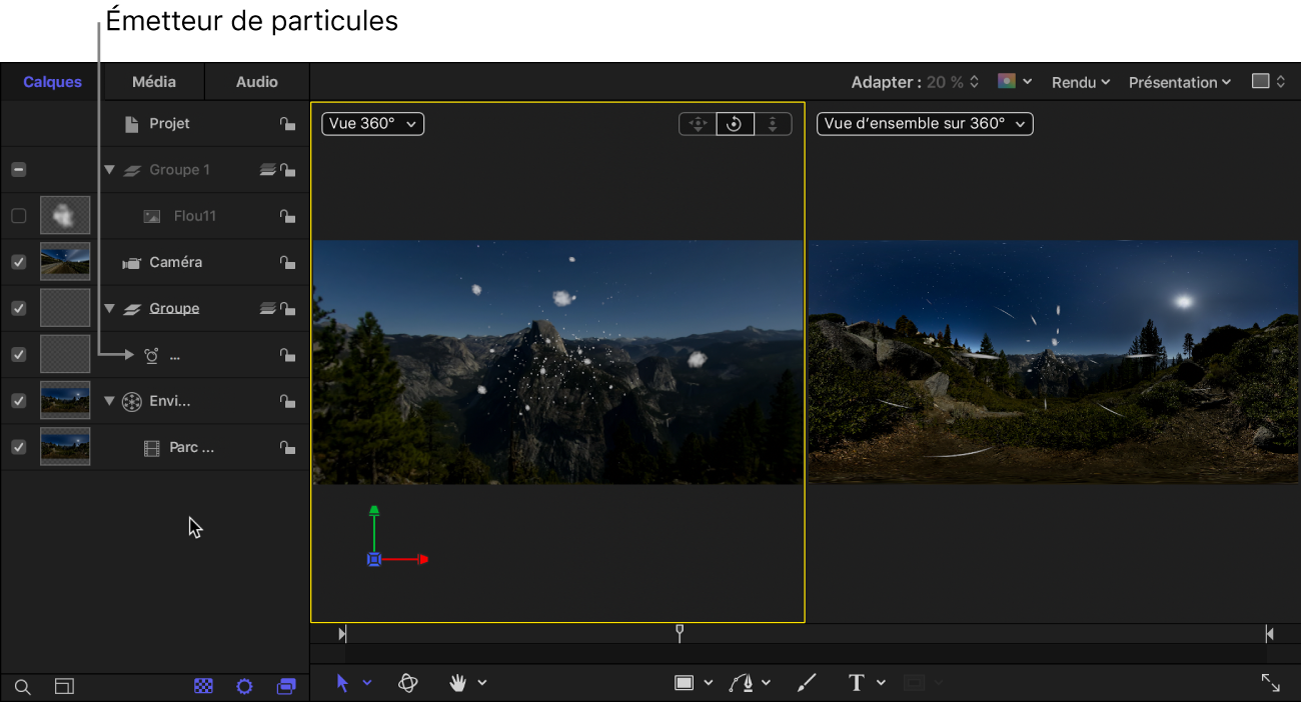Uncheck the Caméra layer checkbox

18,262
